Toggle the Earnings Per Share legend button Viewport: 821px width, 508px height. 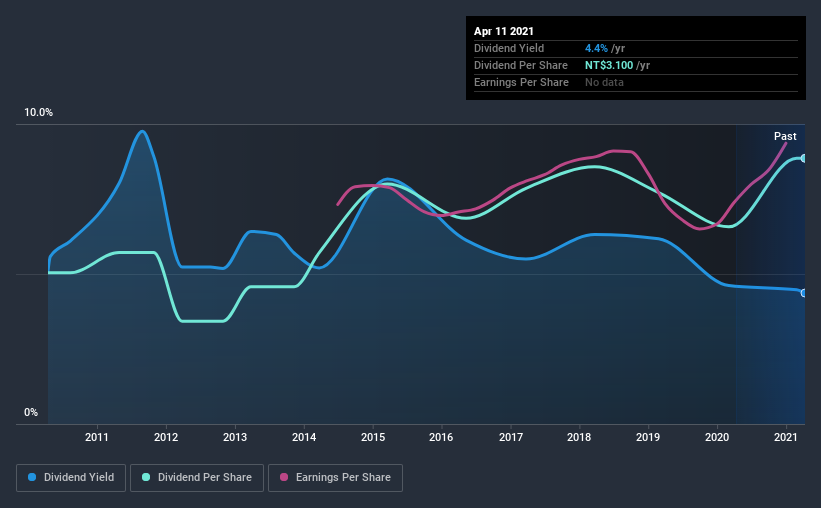point(335,478)
